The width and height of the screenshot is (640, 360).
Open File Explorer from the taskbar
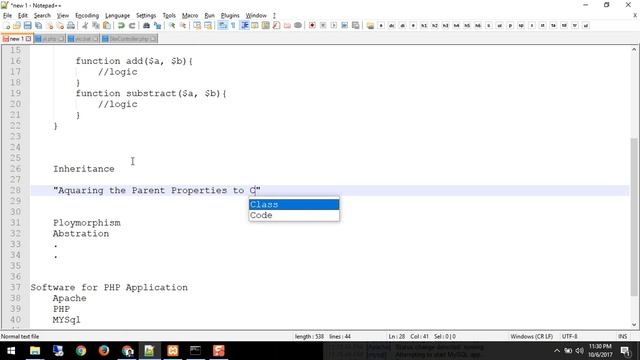pyautogui.click(x=35, y=351)
